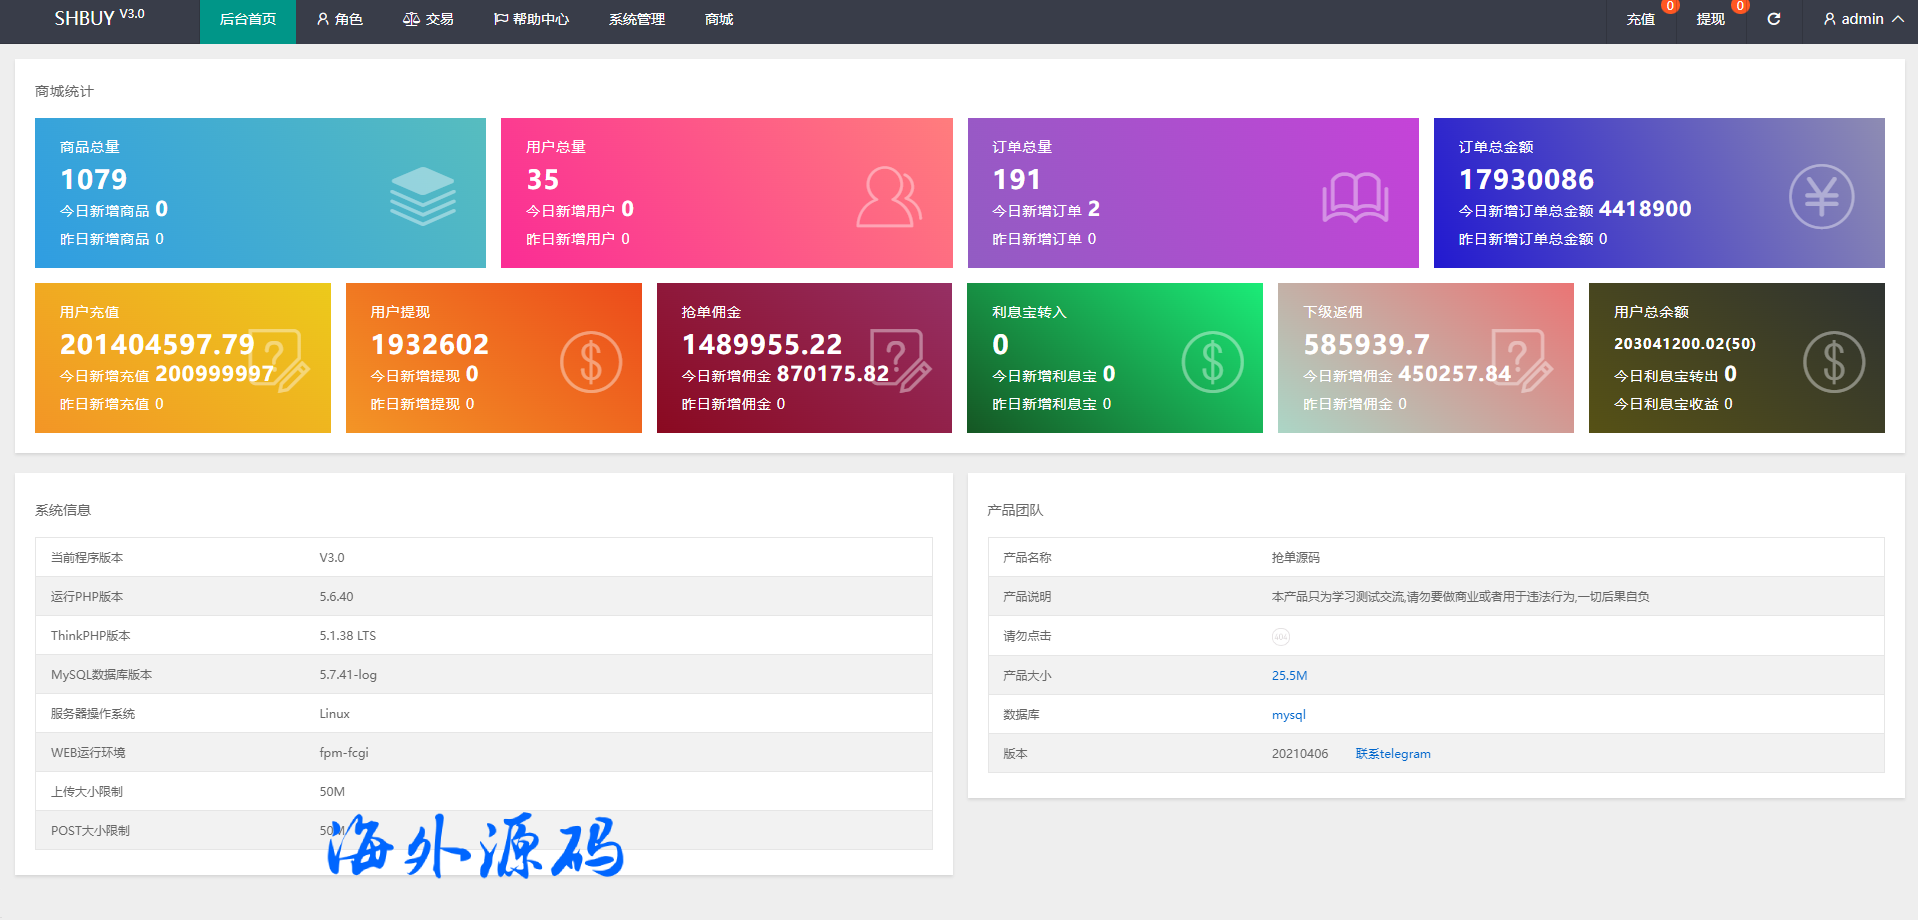This screenshot has width=1918, height=920.
Task: Click the 充值 notification button
Action: 1640,19
